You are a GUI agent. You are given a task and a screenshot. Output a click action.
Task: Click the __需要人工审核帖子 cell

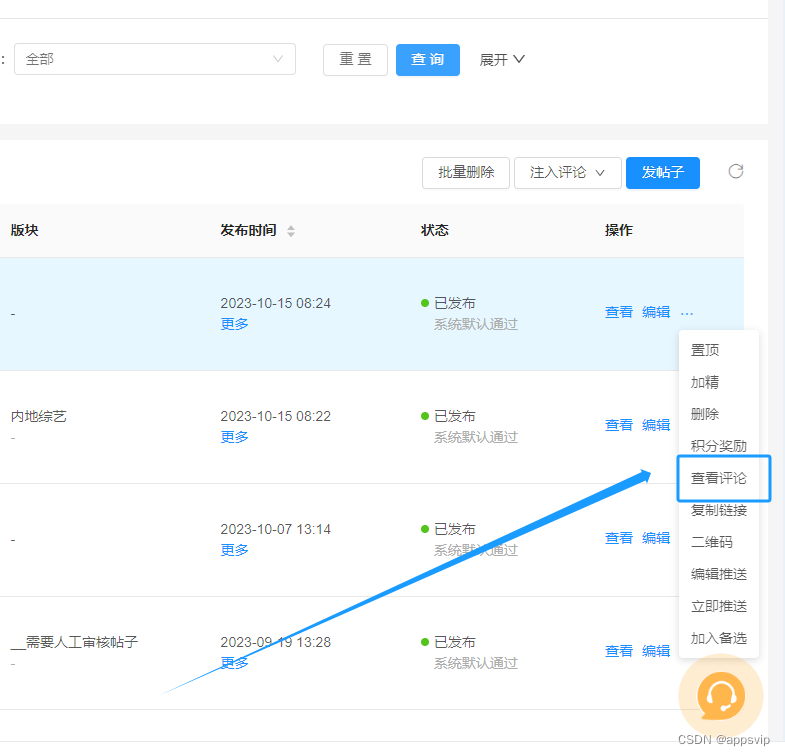[74, 642]
